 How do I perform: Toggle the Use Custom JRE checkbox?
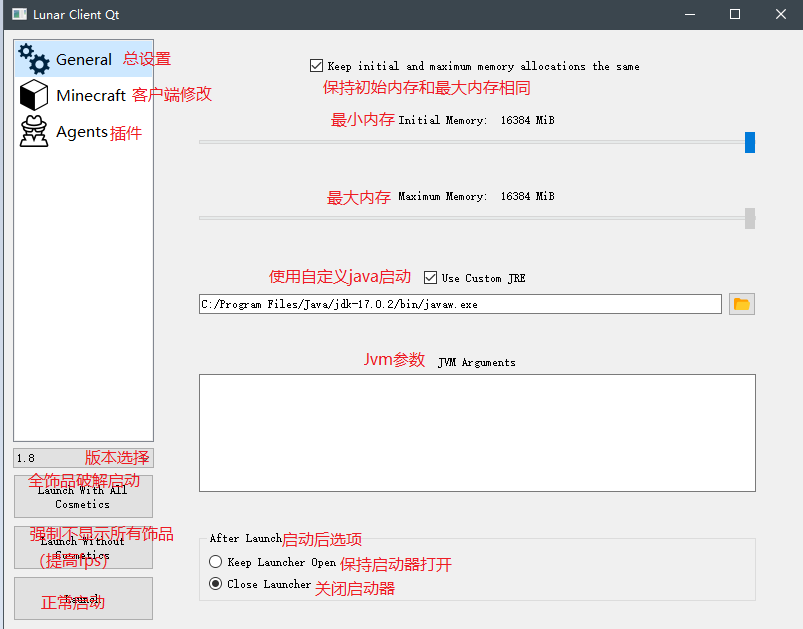pos(430,278)
